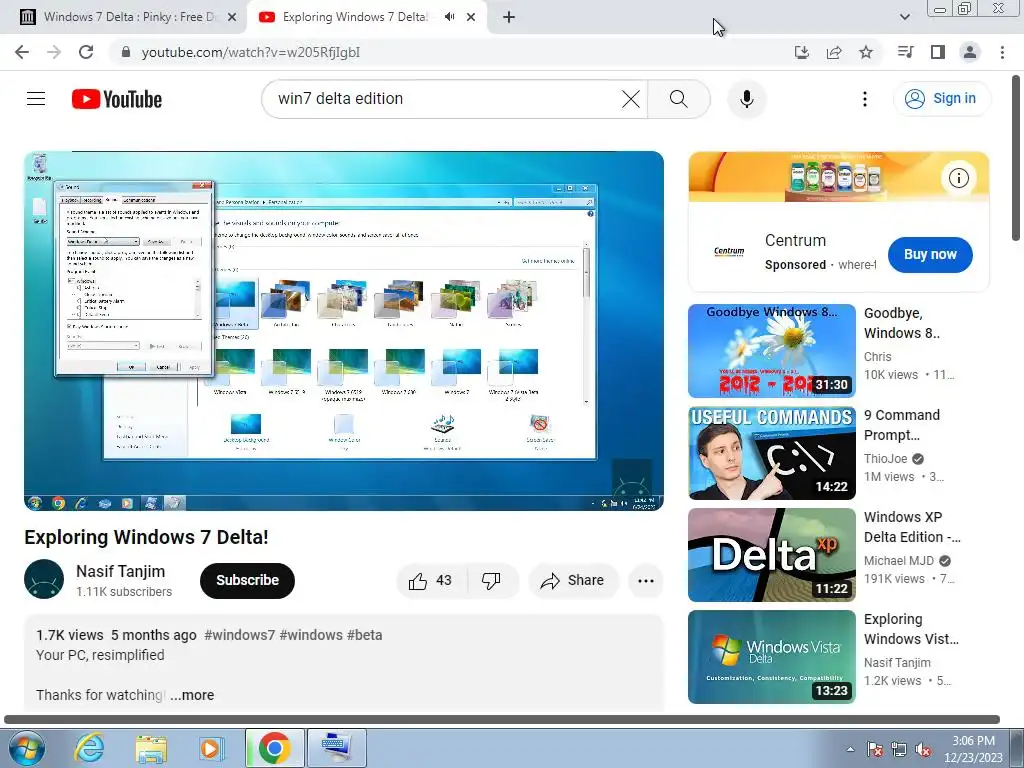Open Chrome profile avatar

point(970,52)
